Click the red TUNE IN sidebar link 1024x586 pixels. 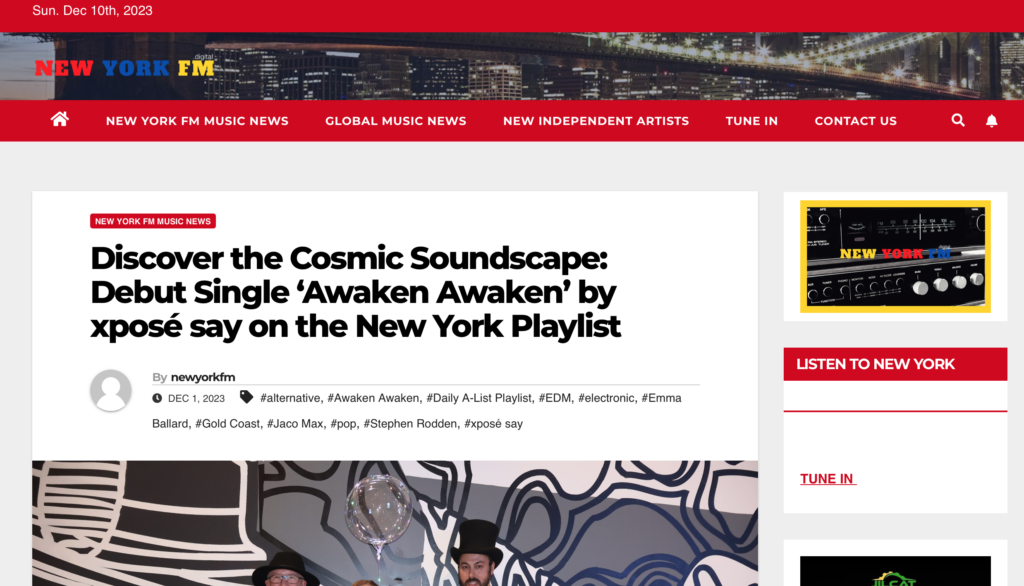tap(828, 479)
